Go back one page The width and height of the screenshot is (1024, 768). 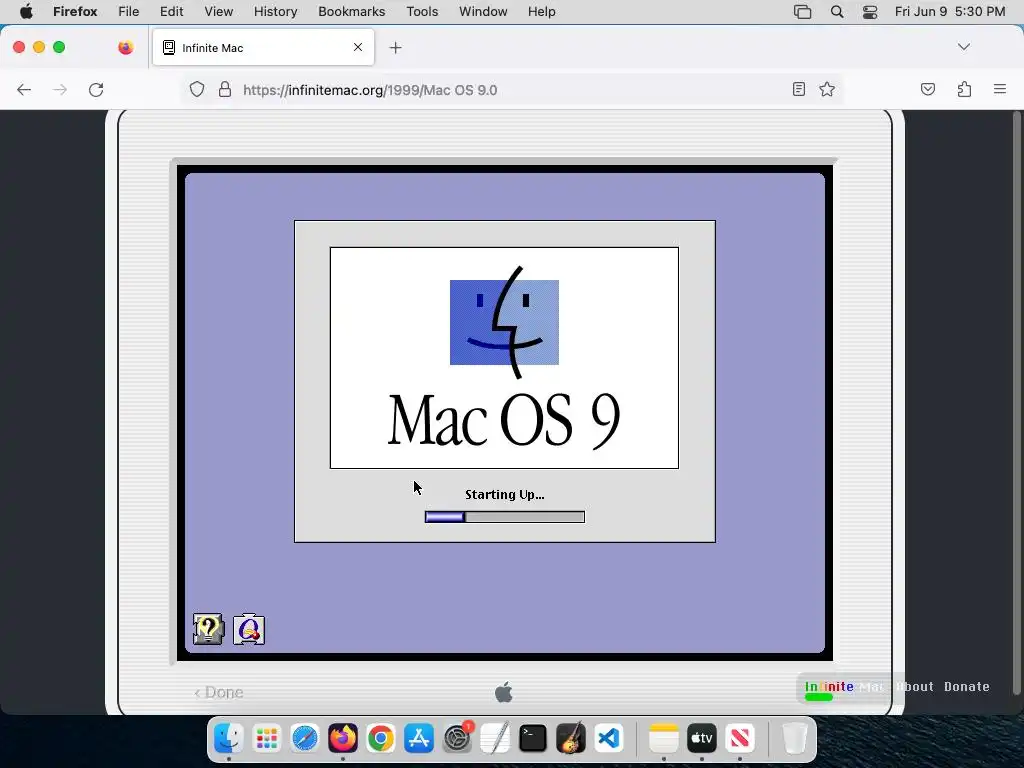coord(24,89)
